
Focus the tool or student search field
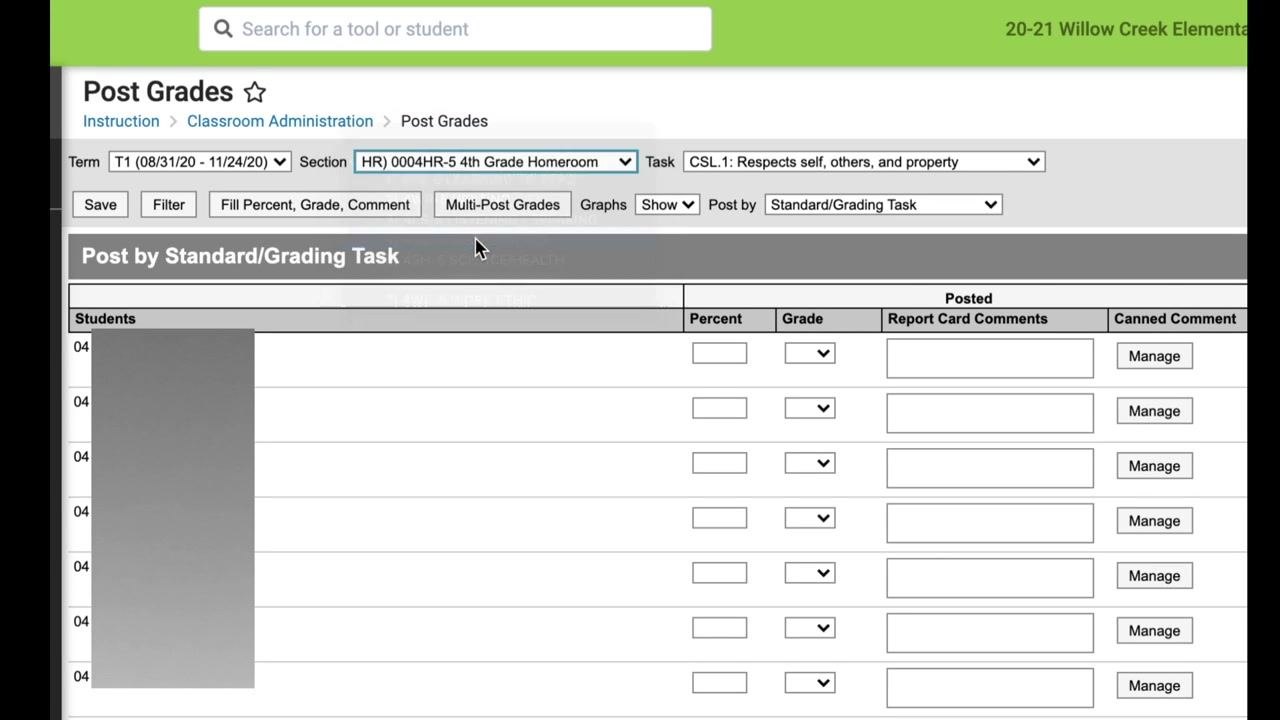455,29
